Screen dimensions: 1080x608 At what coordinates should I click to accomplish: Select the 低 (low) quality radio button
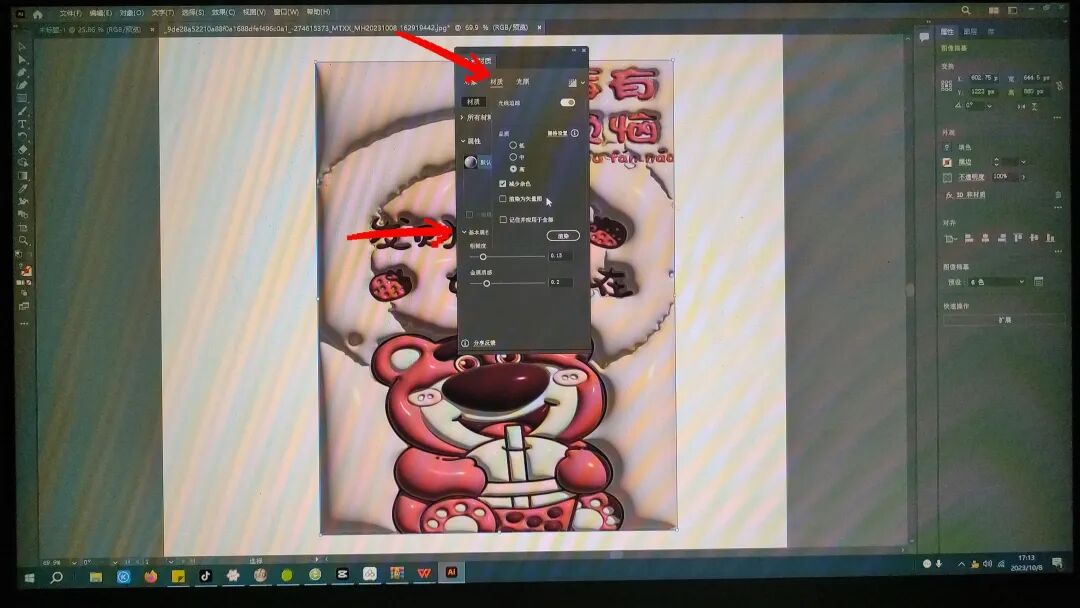tap(512, 145)
